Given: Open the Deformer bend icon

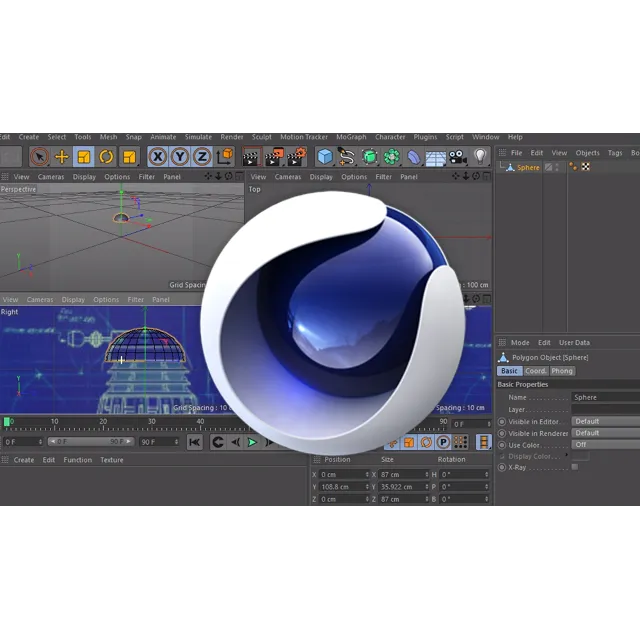Looking at the screenshot, I should point(413,157).
